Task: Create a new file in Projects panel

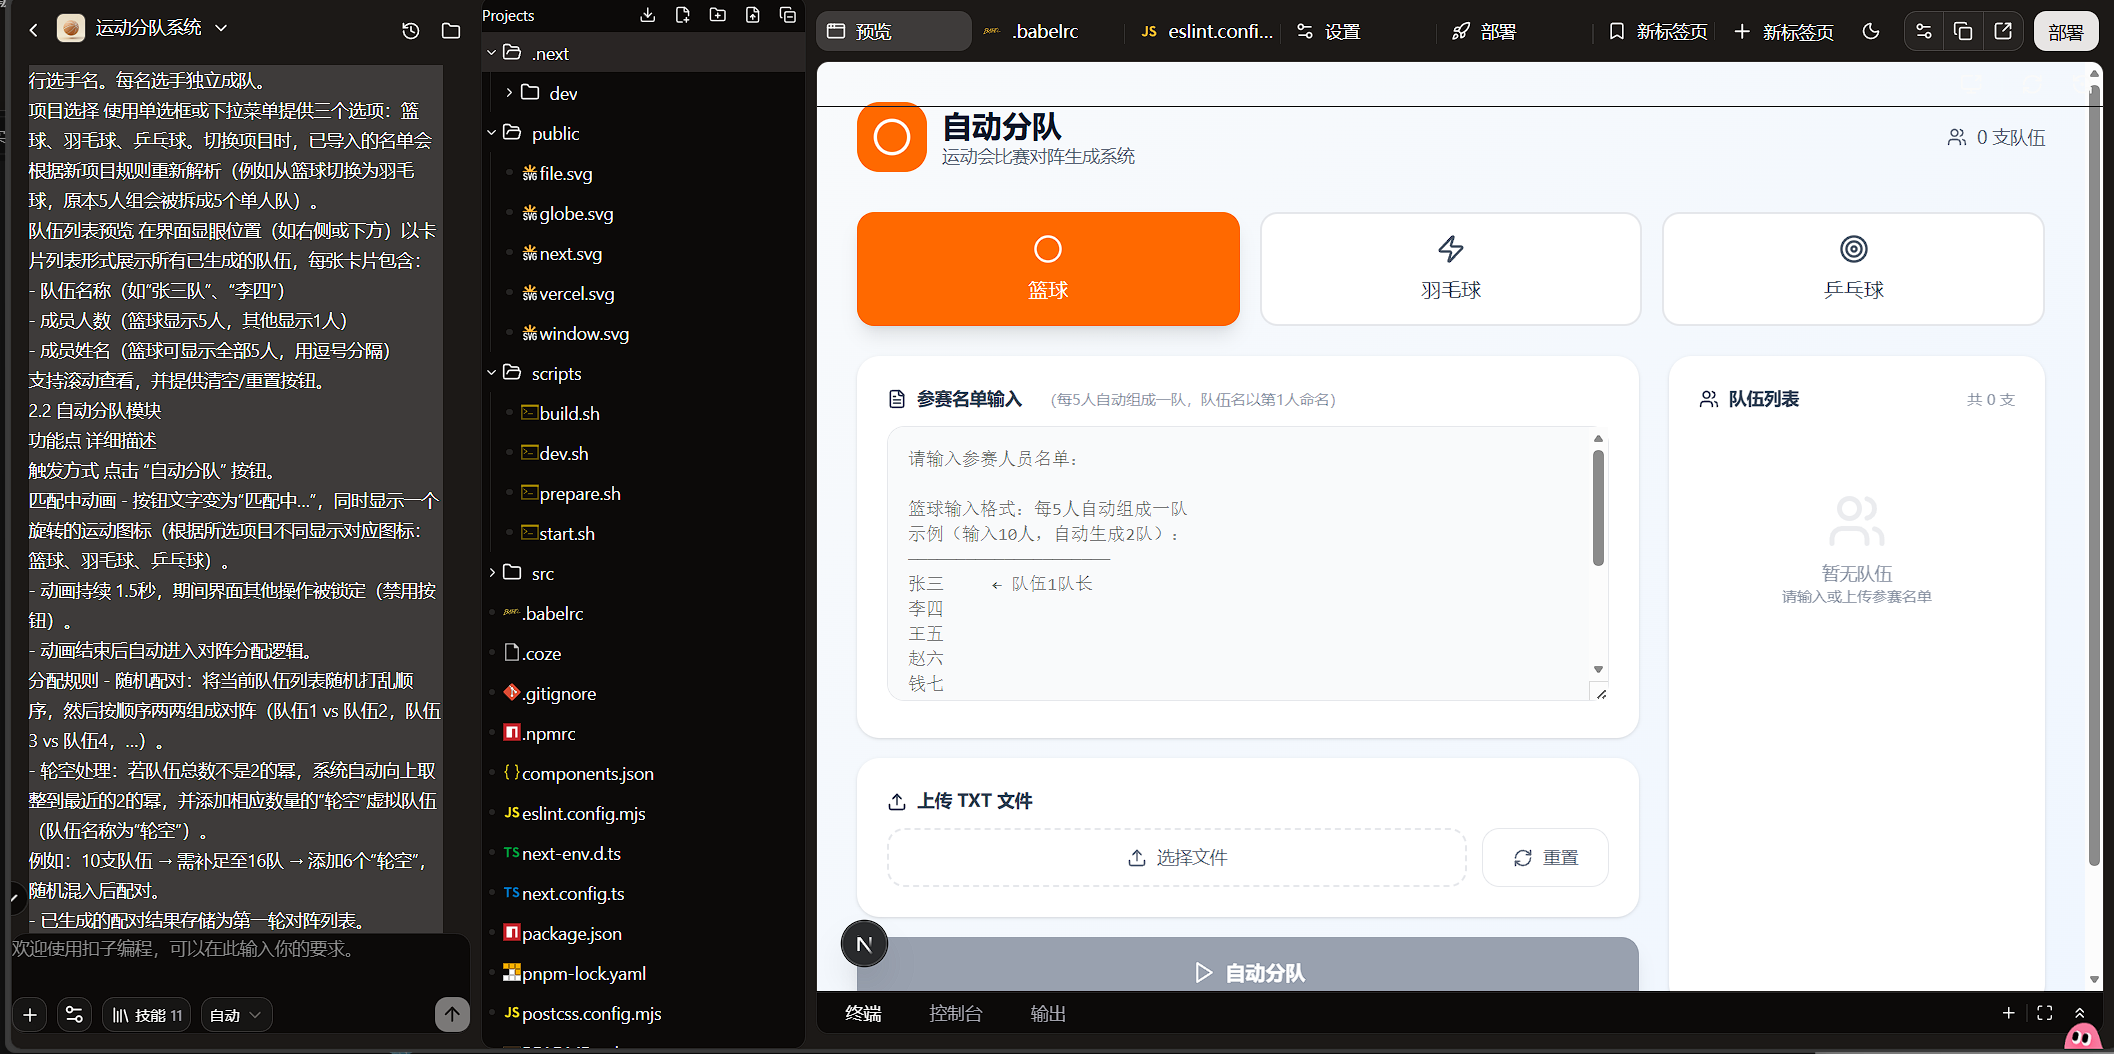Action: 683,15
